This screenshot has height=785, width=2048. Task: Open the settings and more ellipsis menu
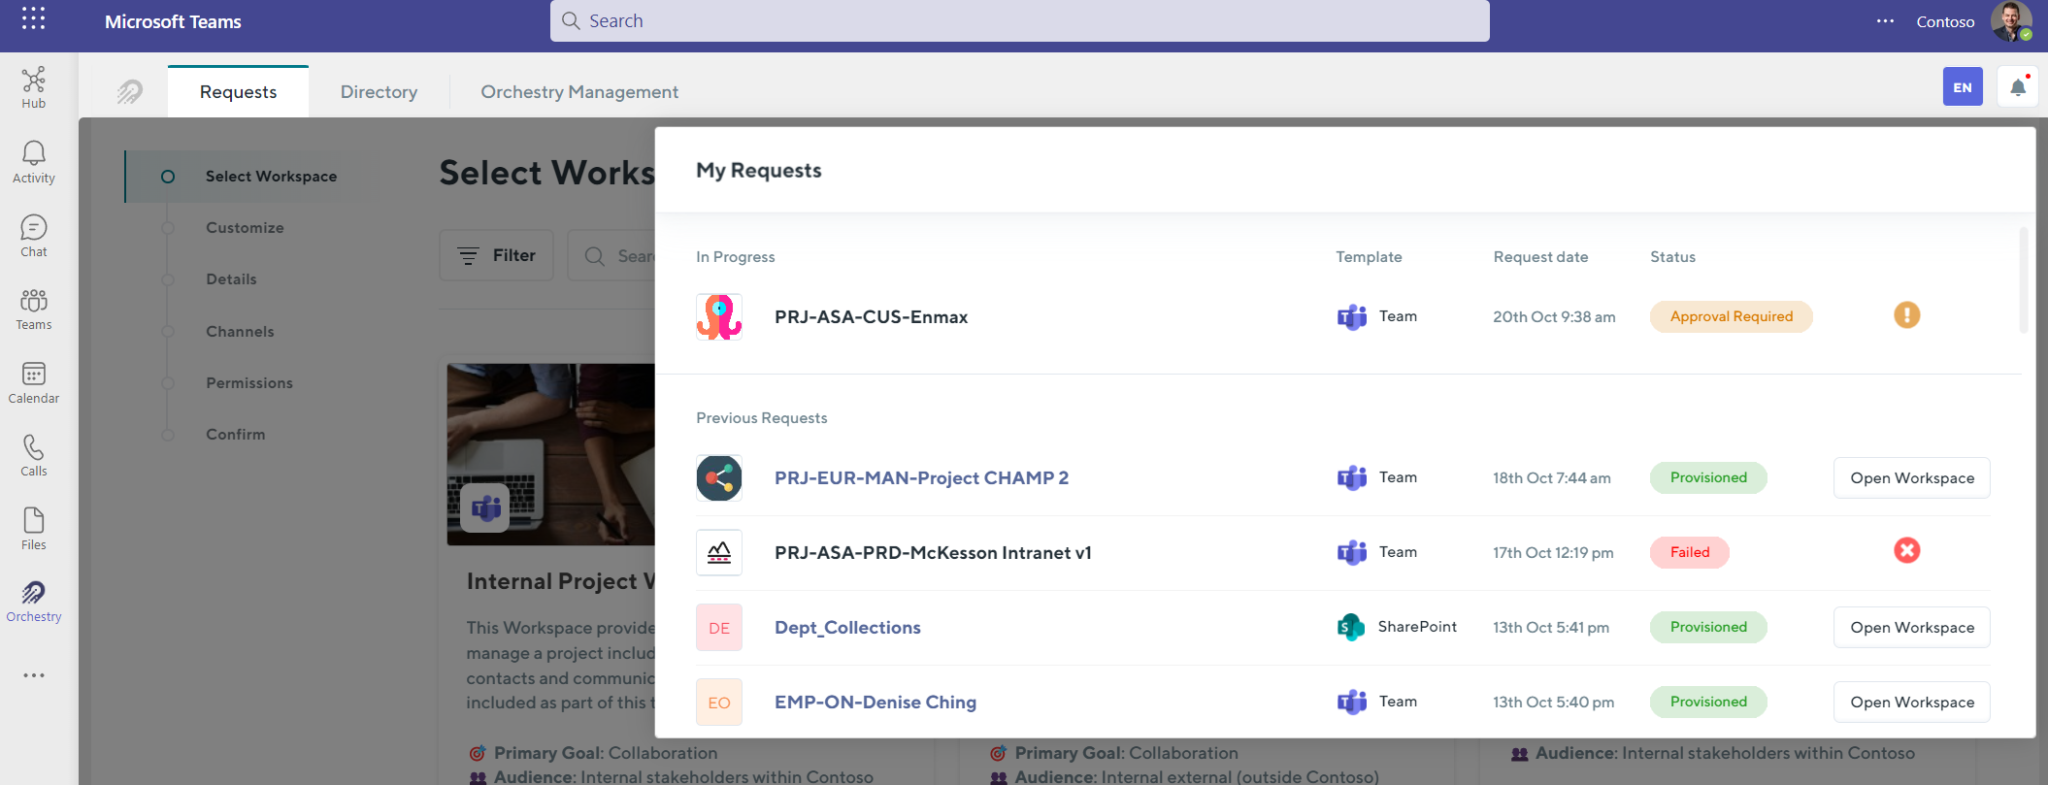(x=1885, y=21)
